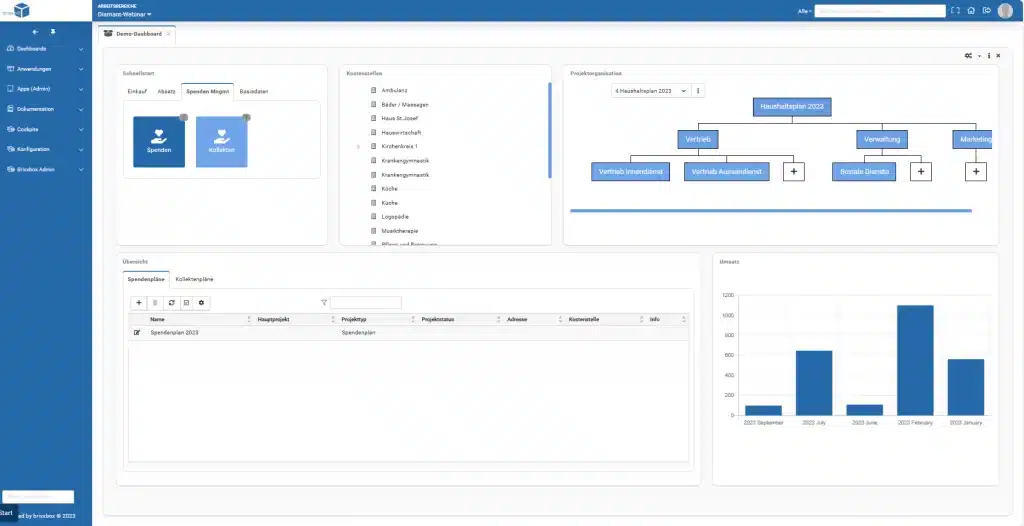This screenshot has width=1024, height=526.
Task: Expand the Brixxbox Admin sidebar menu
Action: coord(45,169)
